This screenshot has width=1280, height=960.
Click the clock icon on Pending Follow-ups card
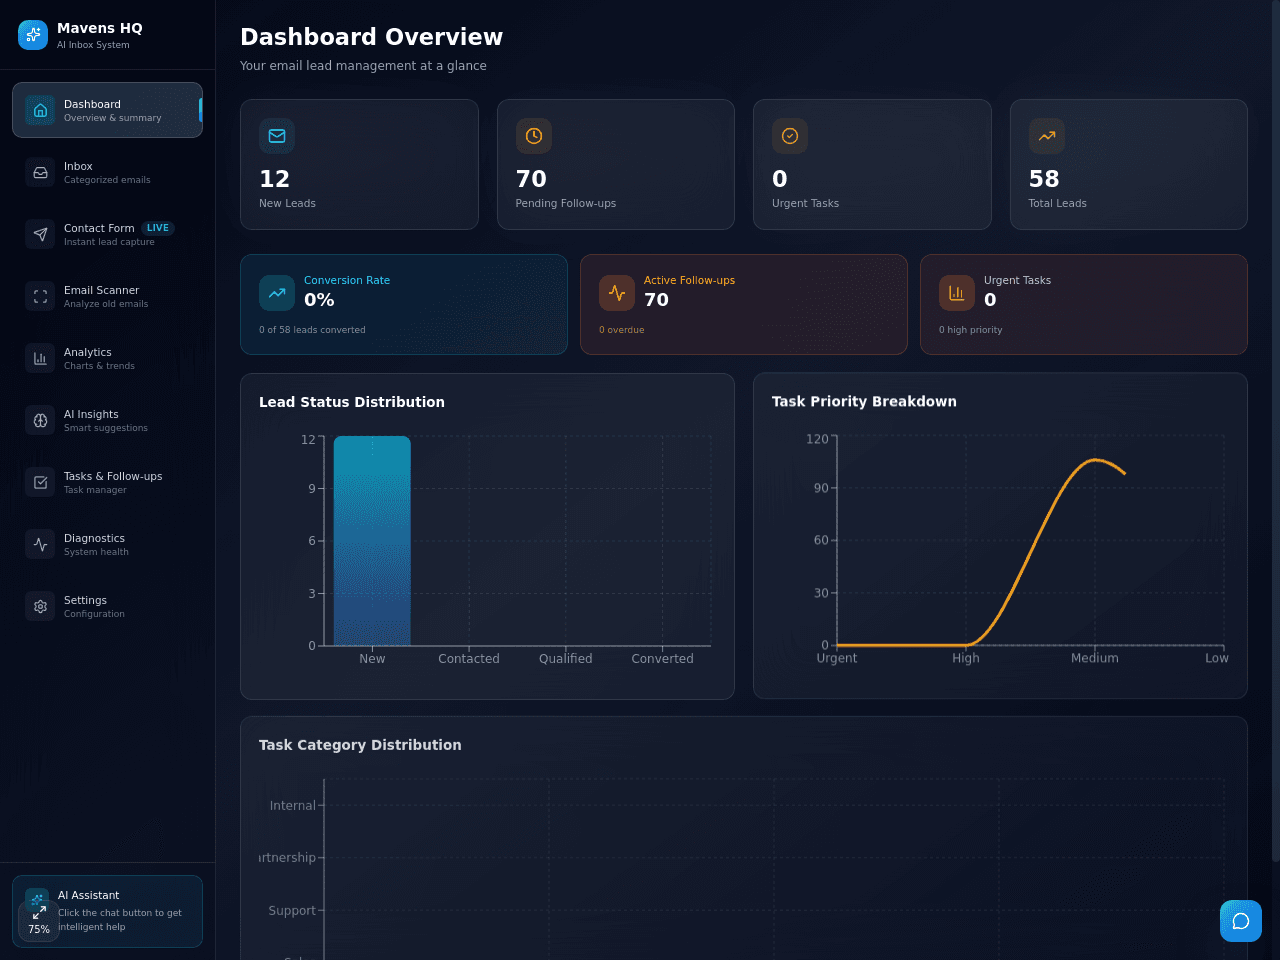point(534,136)
